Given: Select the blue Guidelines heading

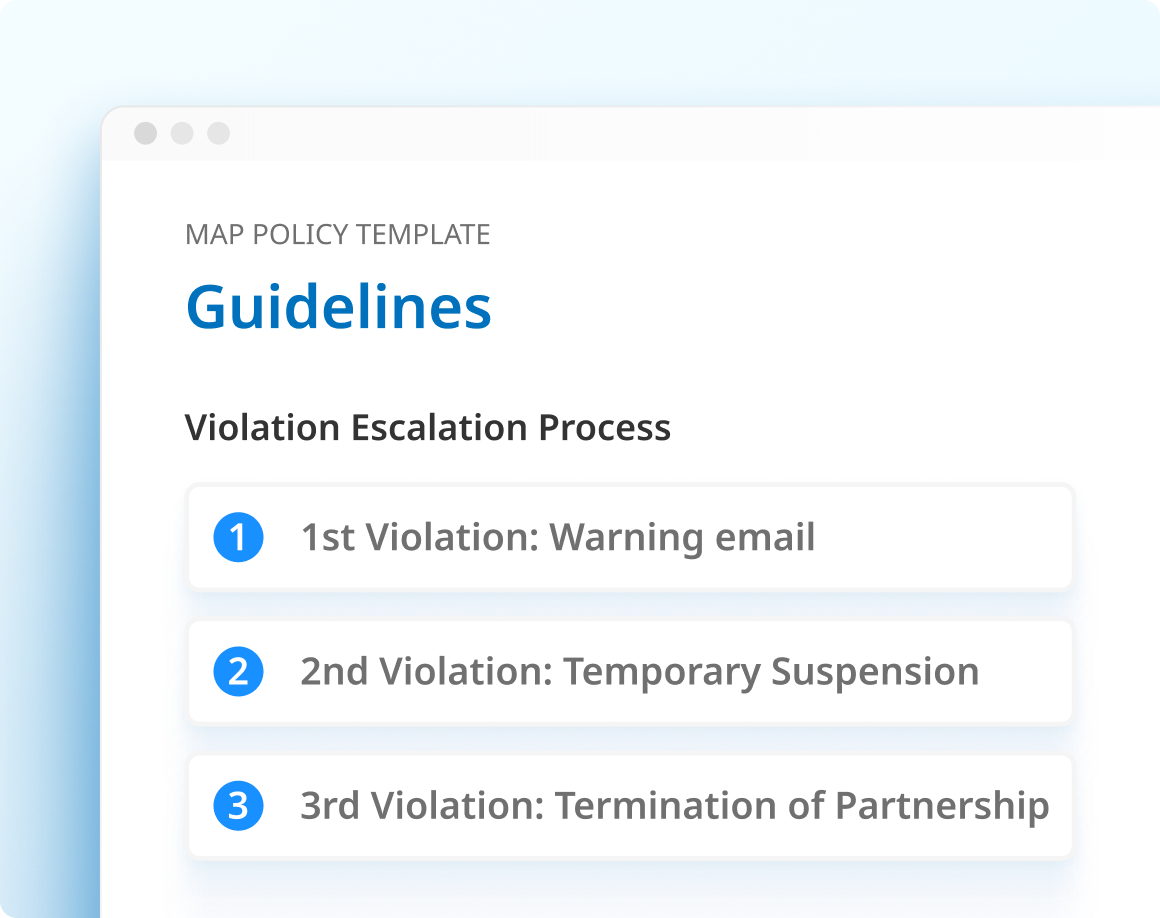Looking at the screenshot, I should click(x=338, y=307).
